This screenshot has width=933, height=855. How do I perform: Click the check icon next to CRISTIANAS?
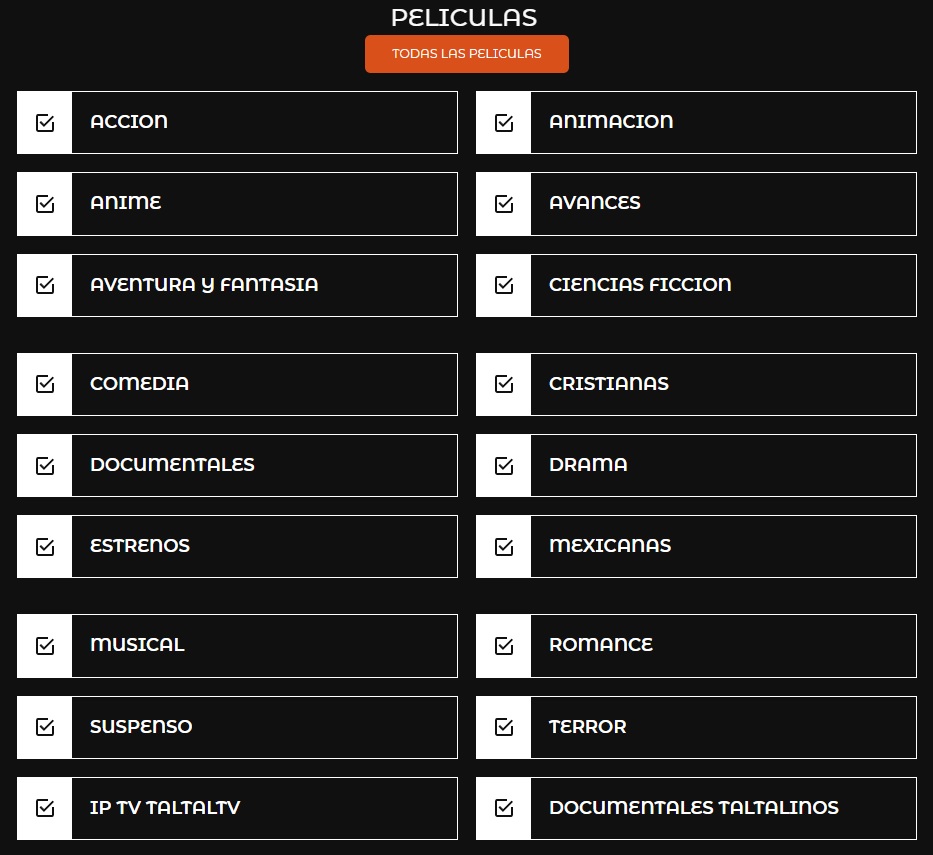[504, 384]
